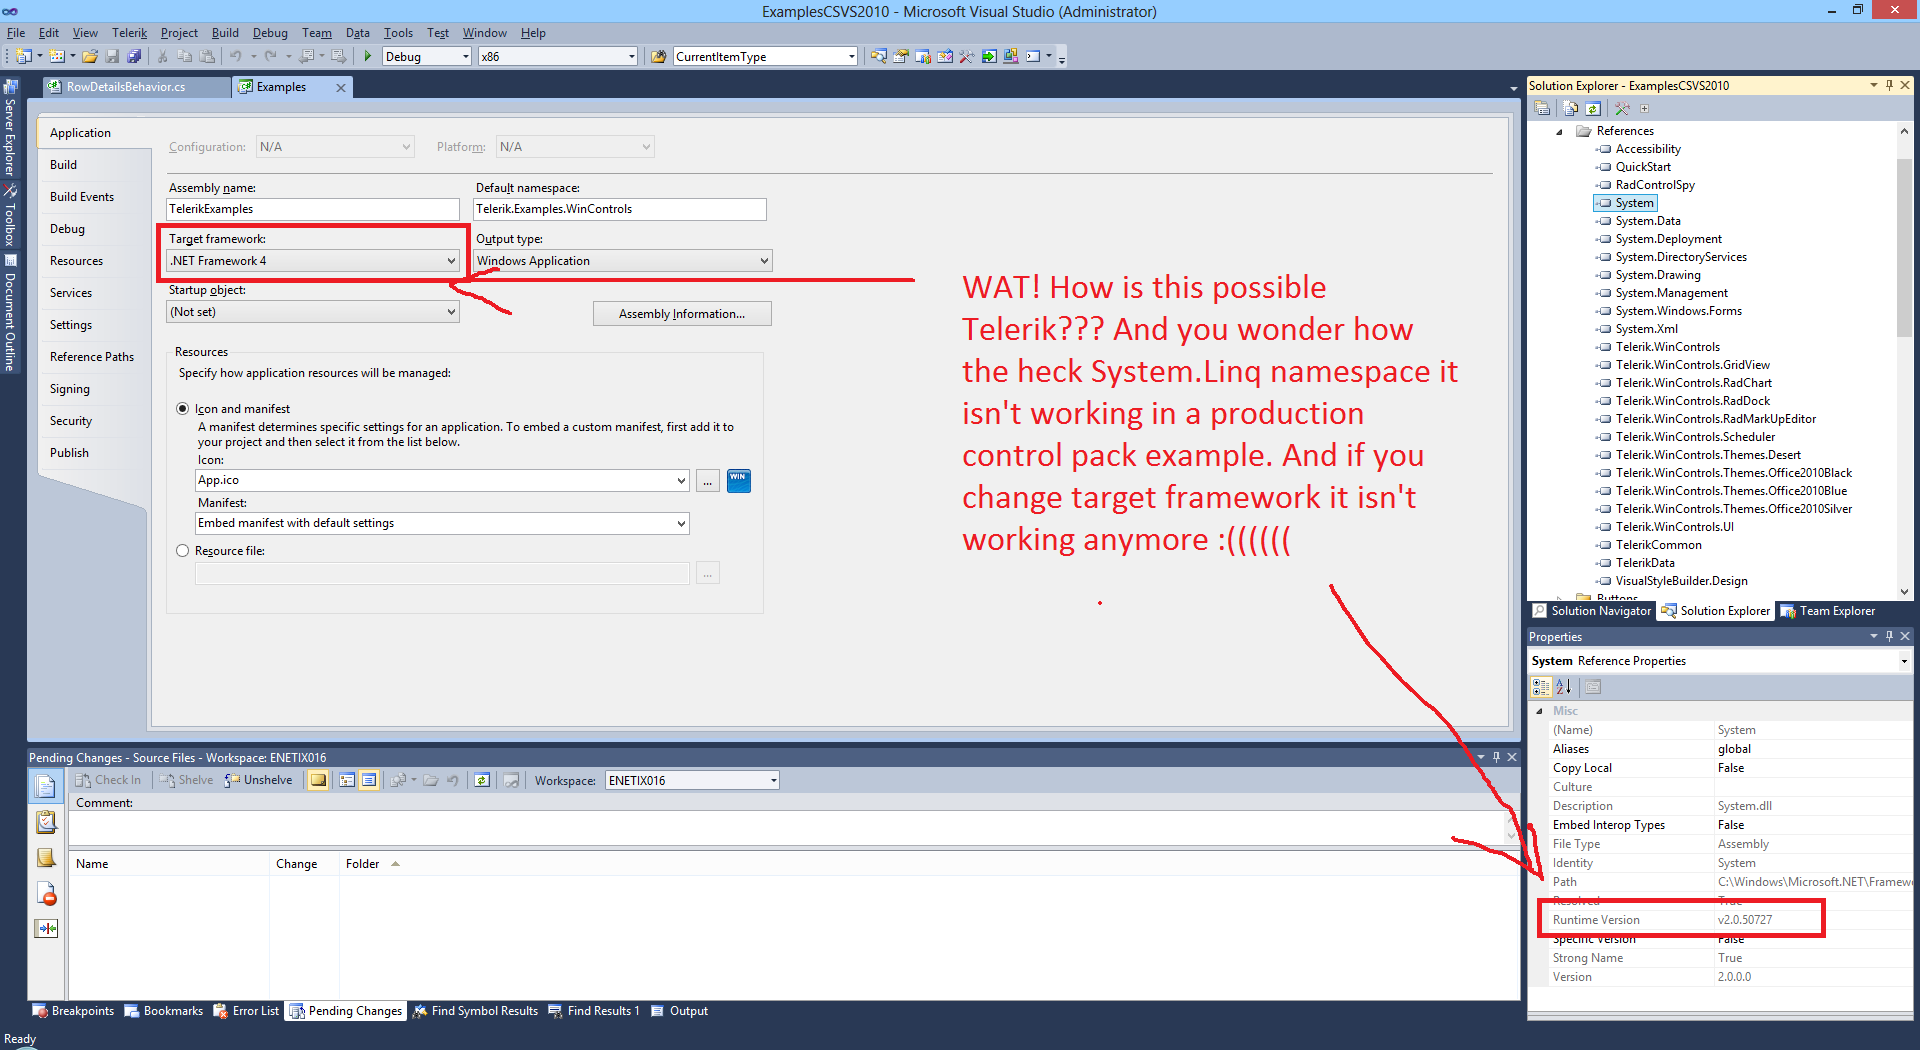Click the Toolbox wrench icon in main toolbar
This screenshot has height=1050, width=1920.
point(966,56)
